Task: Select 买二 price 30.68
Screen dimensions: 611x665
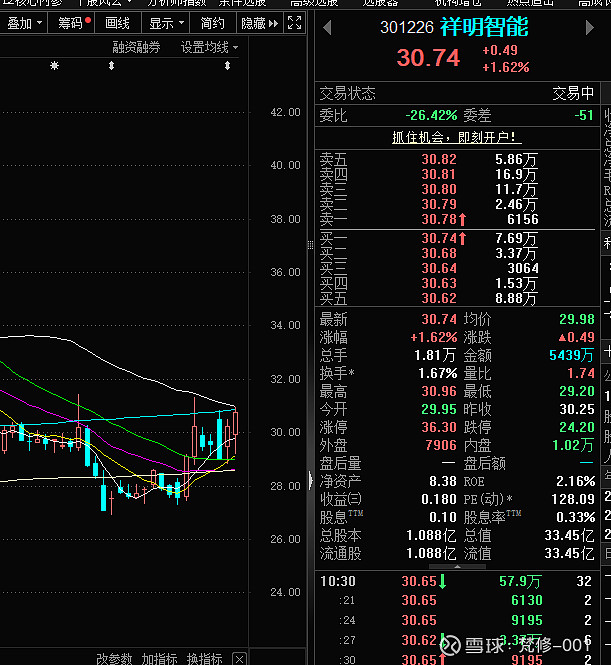Action: point(439,253)
